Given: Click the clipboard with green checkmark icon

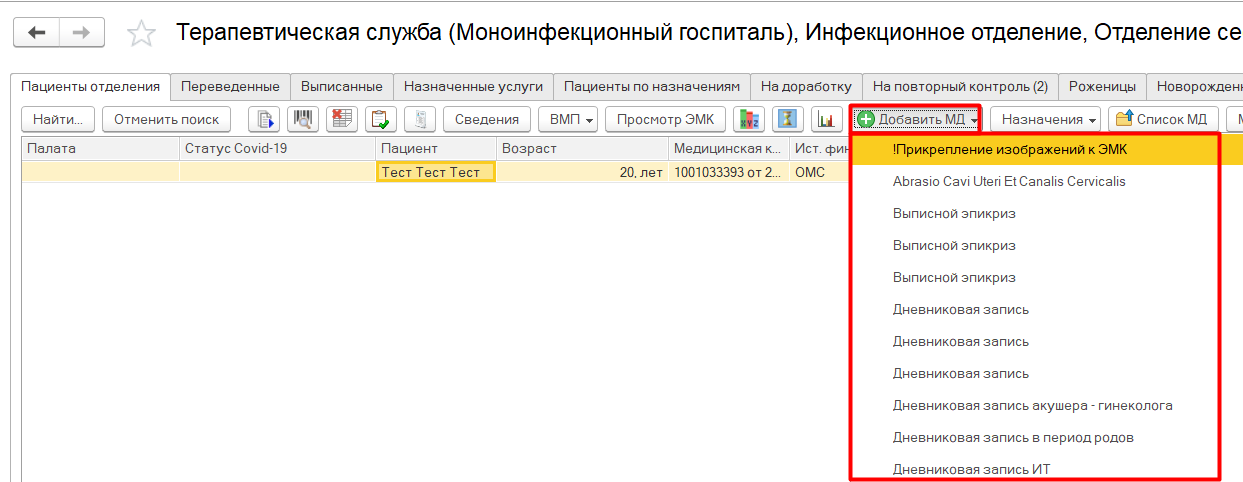Looking at the screenshot, I should point(380,120).
